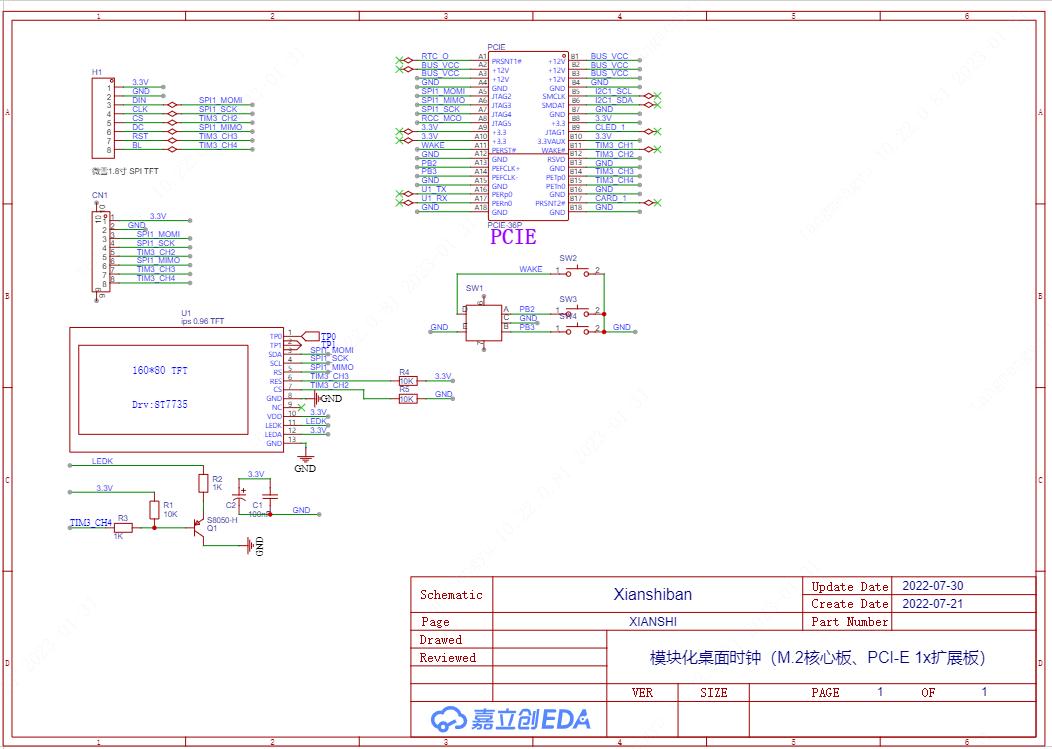Click the Part Number title block cell

tap(850, 621)
